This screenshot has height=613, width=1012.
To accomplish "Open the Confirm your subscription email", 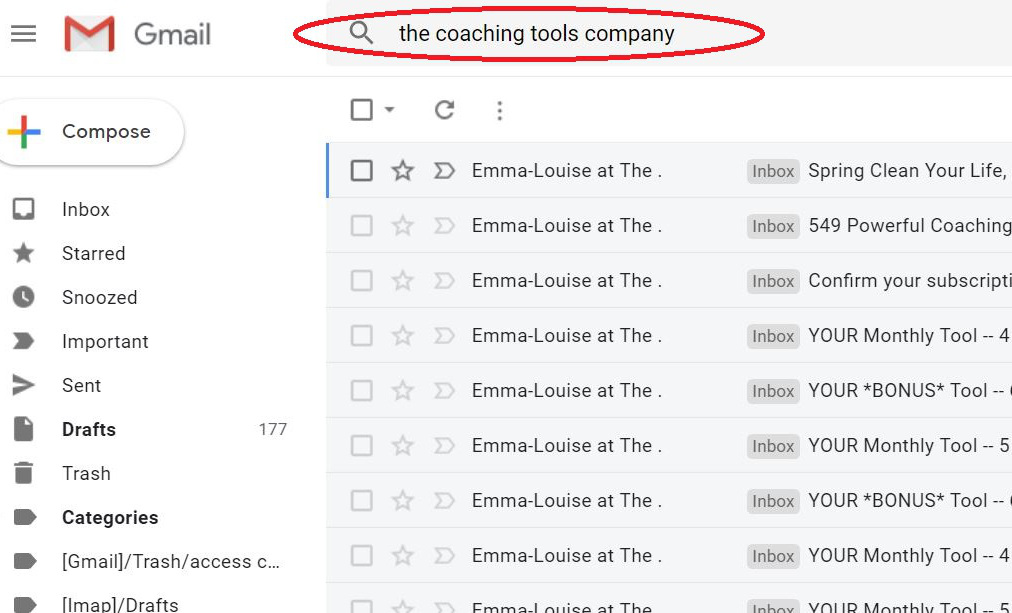I will 669,281.
